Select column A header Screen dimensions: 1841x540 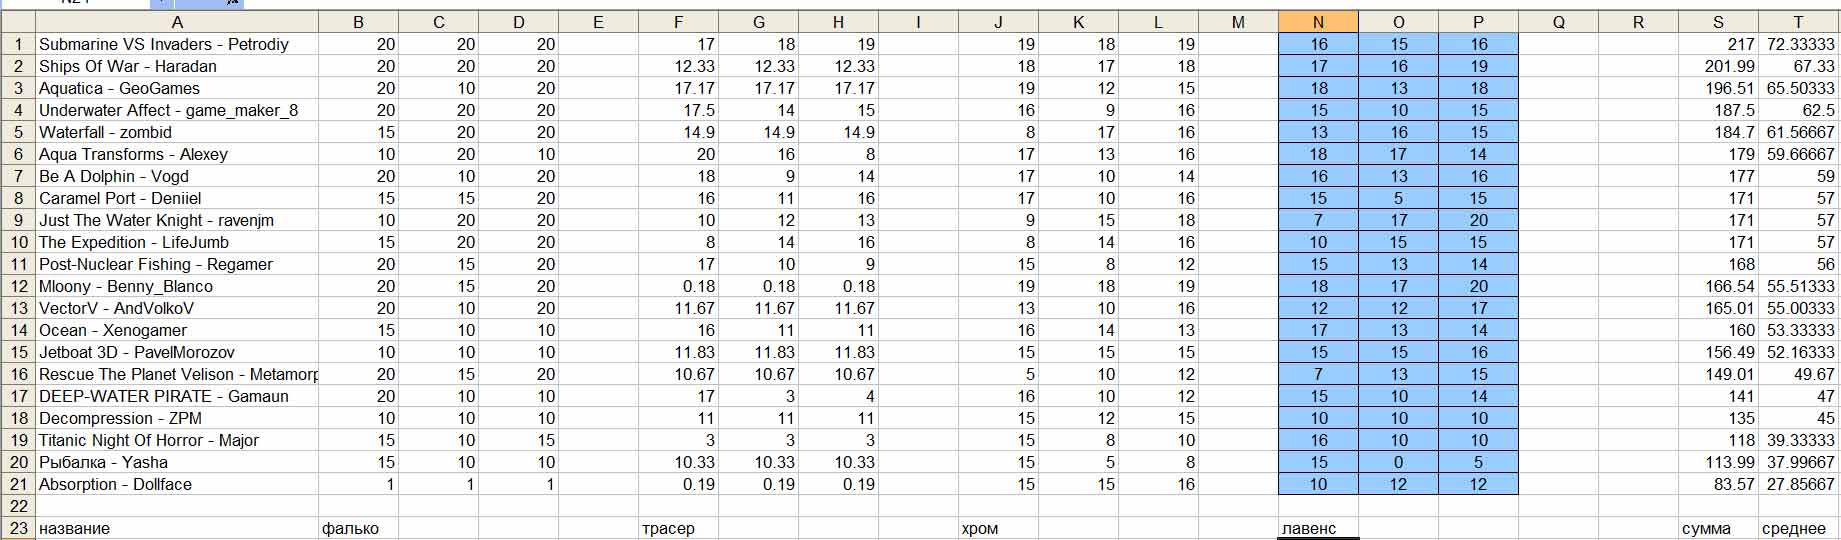click(177, 22)
